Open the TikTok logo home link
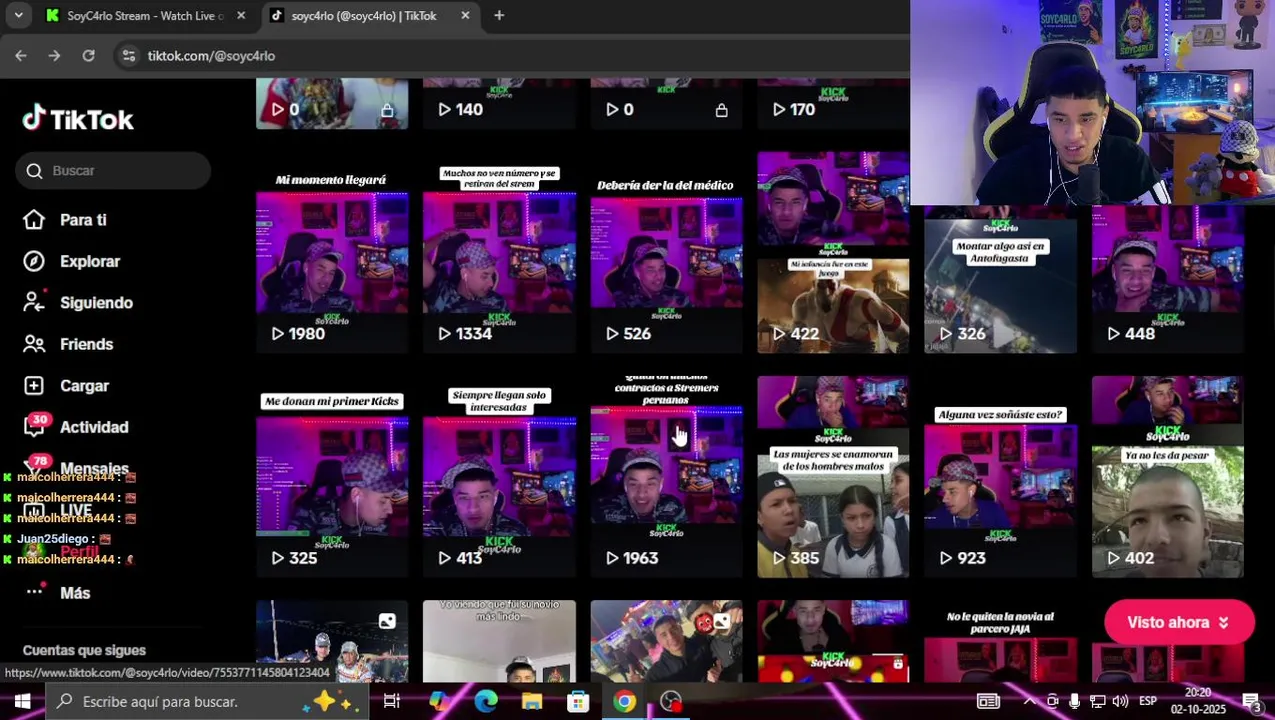Image resolution: width=1275 pixels, height=720 pixels. pyautogui.click(x=78, y=119)
